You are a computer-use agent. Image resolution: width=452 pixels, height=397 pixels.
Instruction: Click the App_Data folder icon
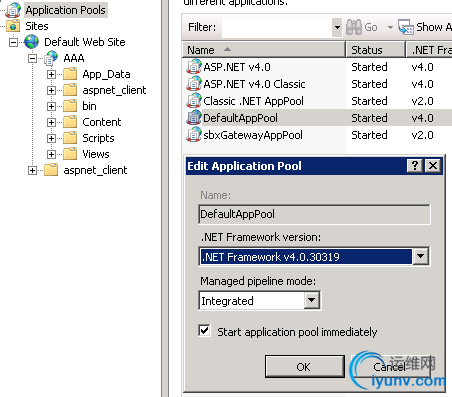click(x=70, y=74)
